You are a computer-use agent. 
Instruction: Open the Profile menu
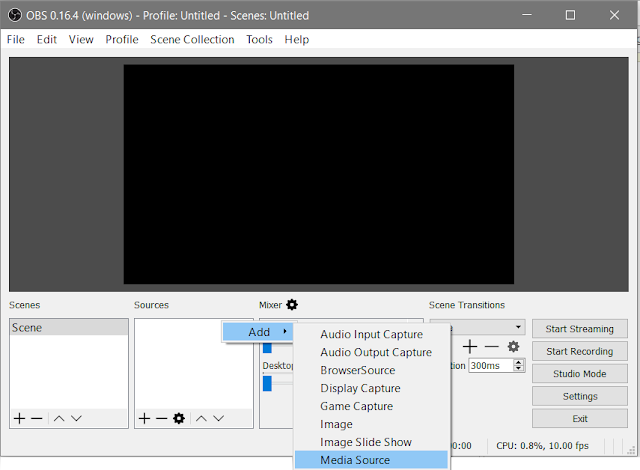point(122,40)
